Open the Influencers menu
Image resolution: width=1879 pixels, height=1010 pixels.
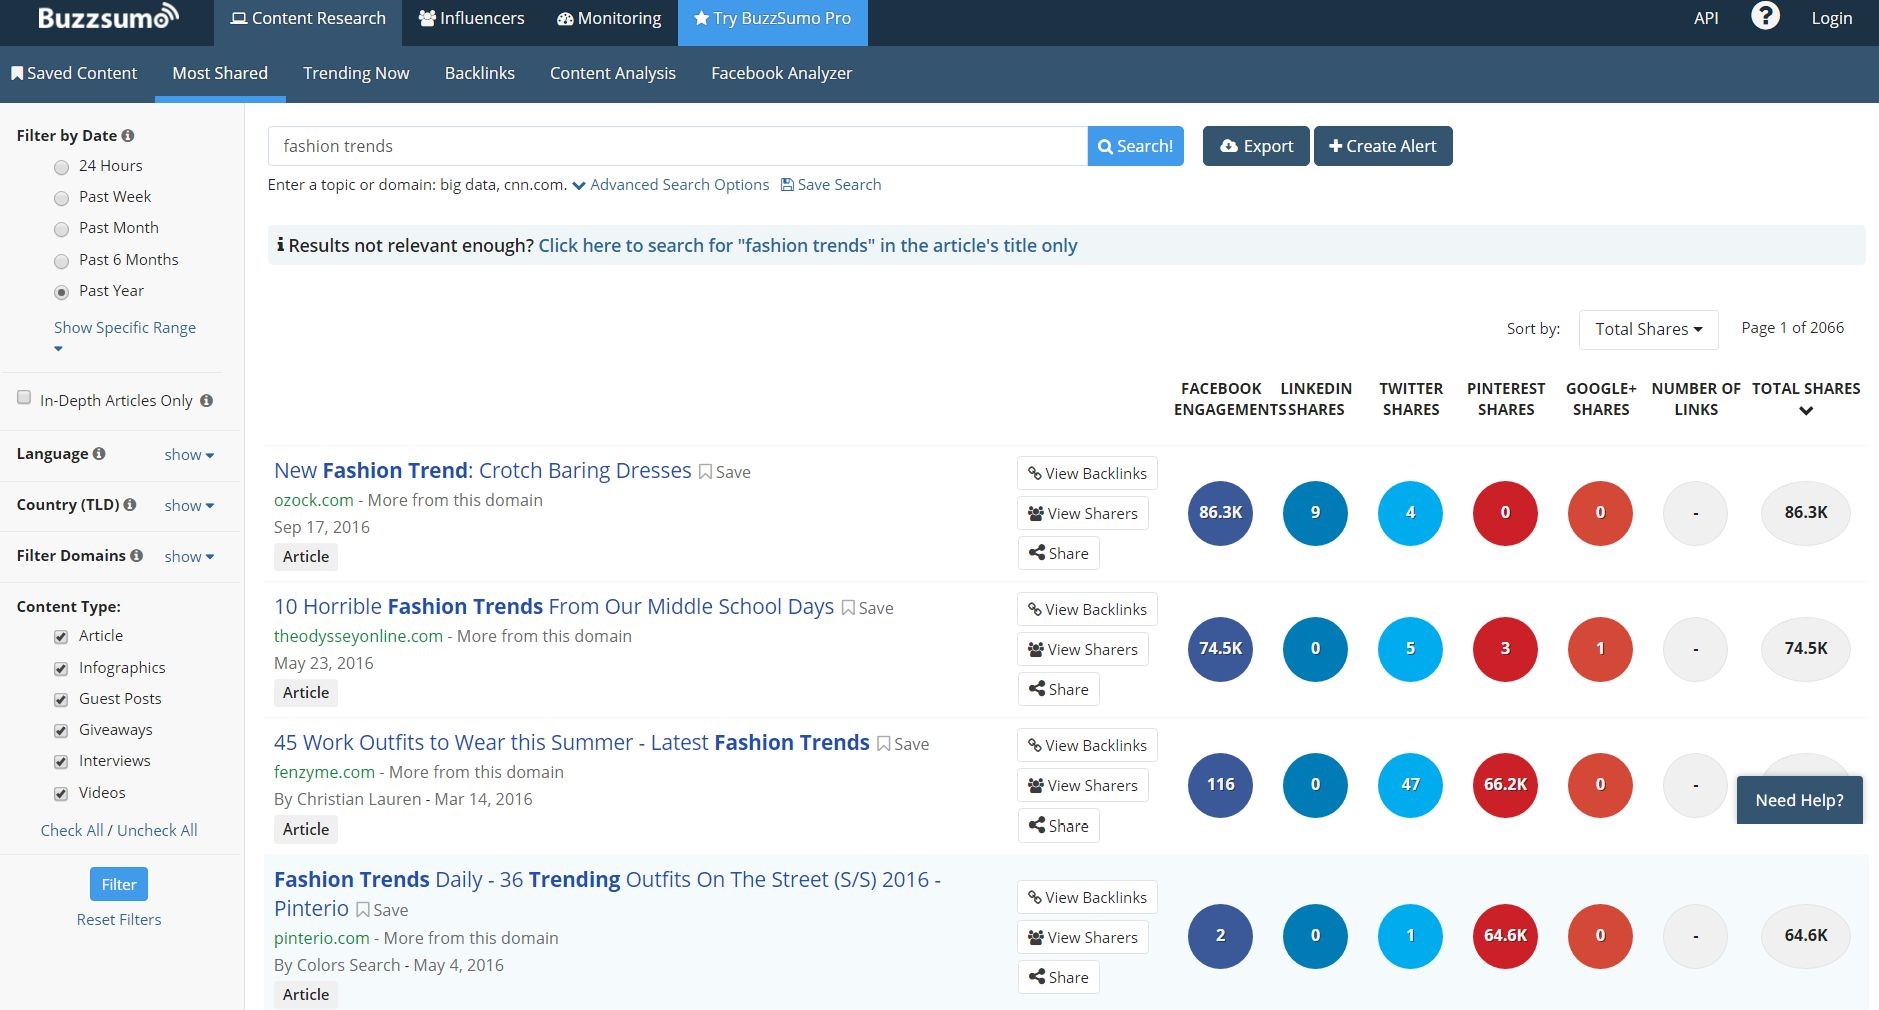click(471, 18)
